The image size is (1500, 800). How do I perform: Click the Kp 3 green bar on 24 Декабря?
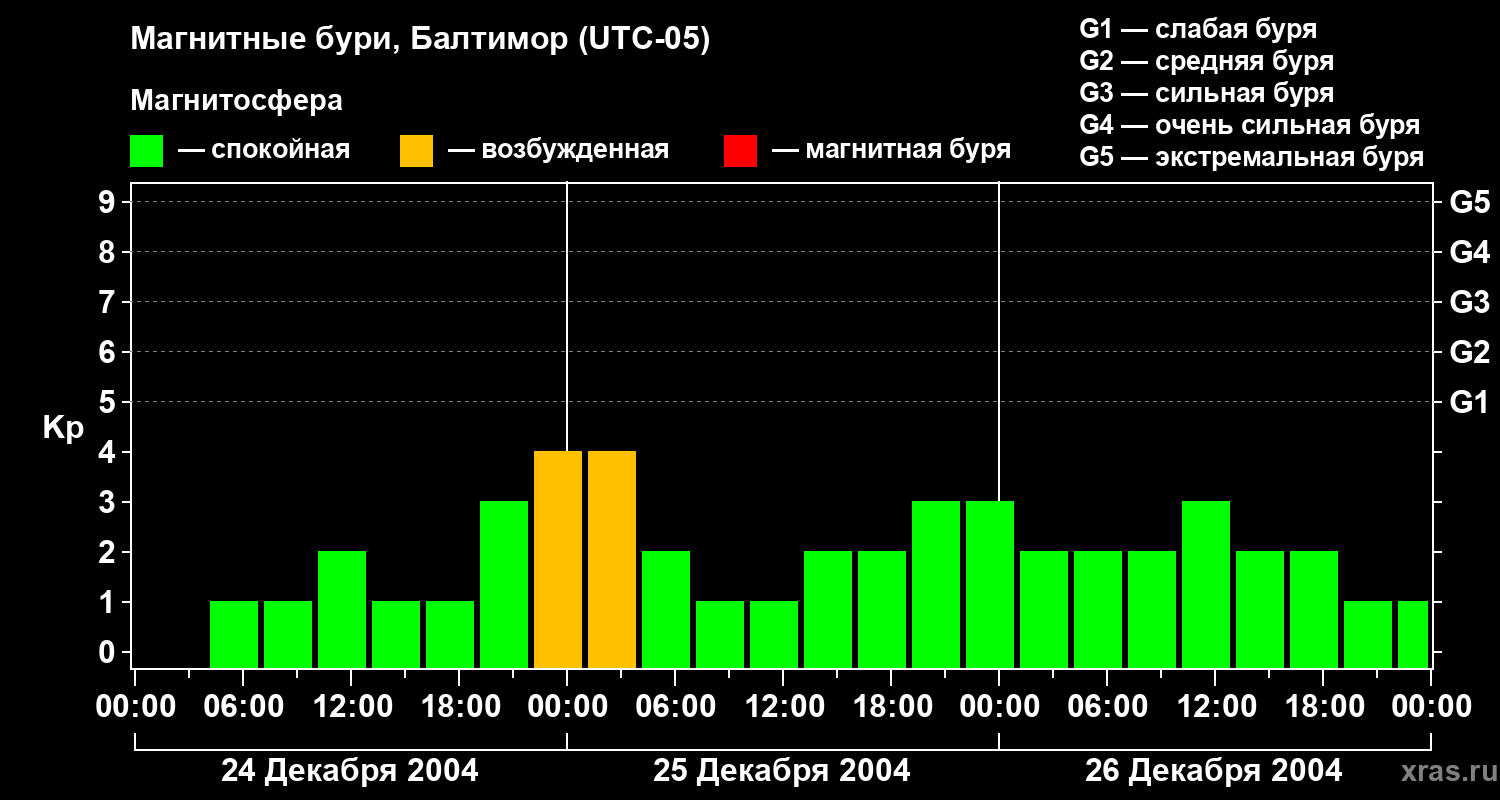point(504,584)
